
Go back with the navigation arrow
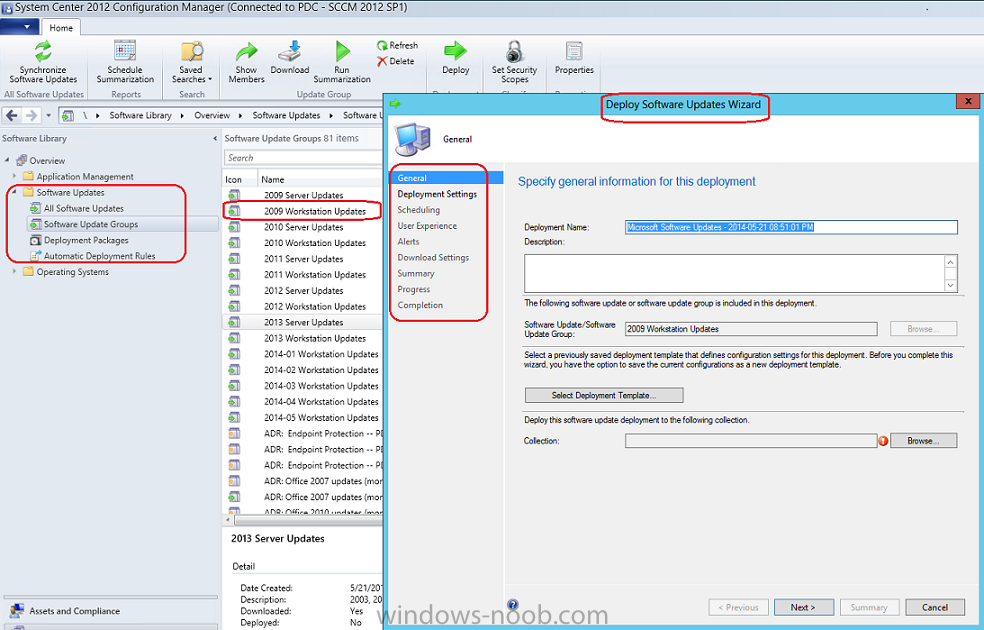coord(12,115)
